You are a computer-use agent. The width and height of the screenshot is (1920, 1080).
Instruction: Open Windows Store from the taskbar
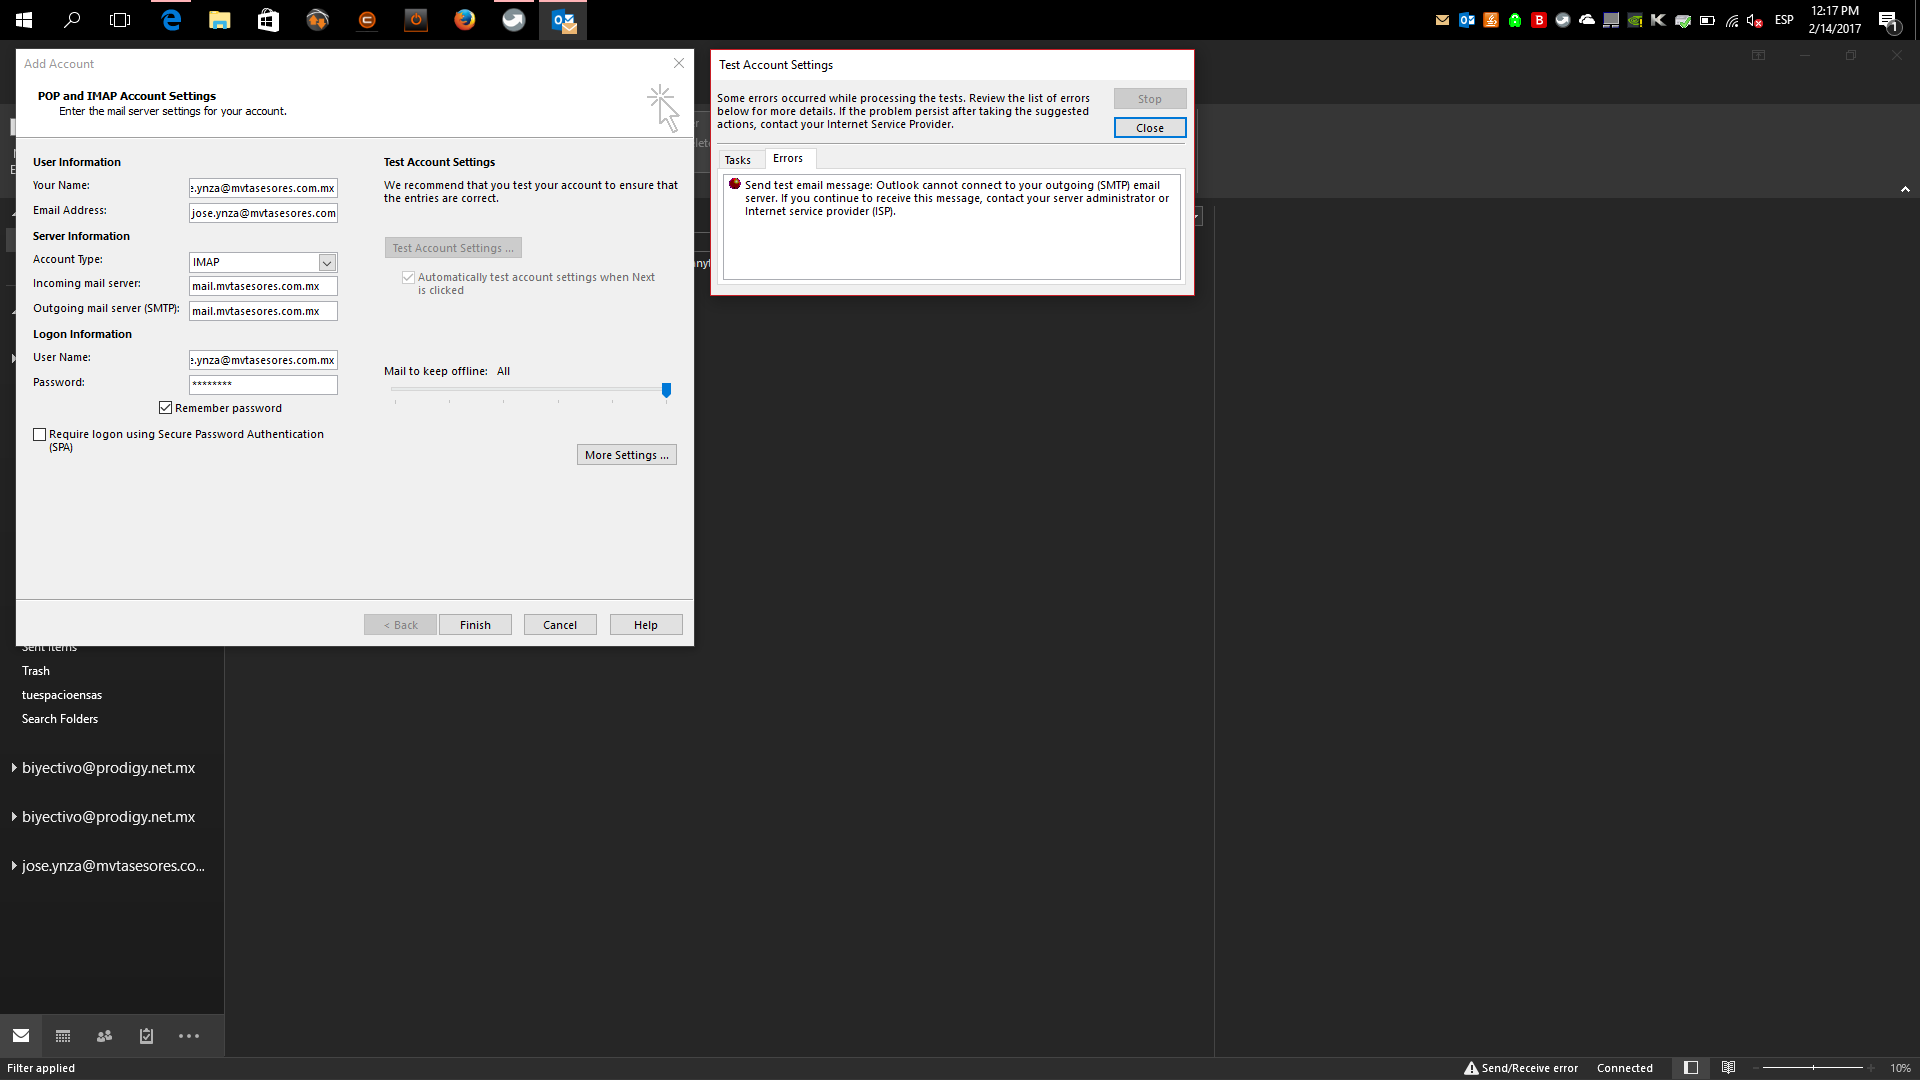pos(269,20)
